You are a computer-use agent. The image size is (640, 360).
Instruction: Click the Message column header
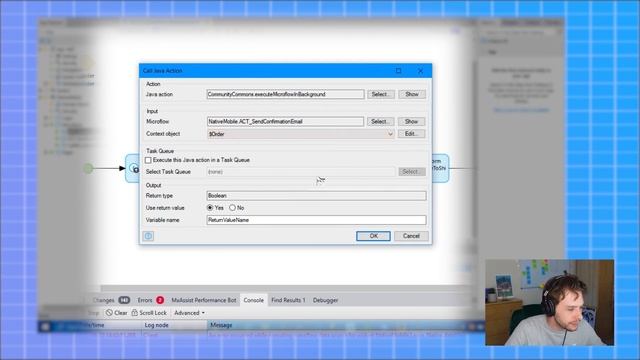coord(221,325)
